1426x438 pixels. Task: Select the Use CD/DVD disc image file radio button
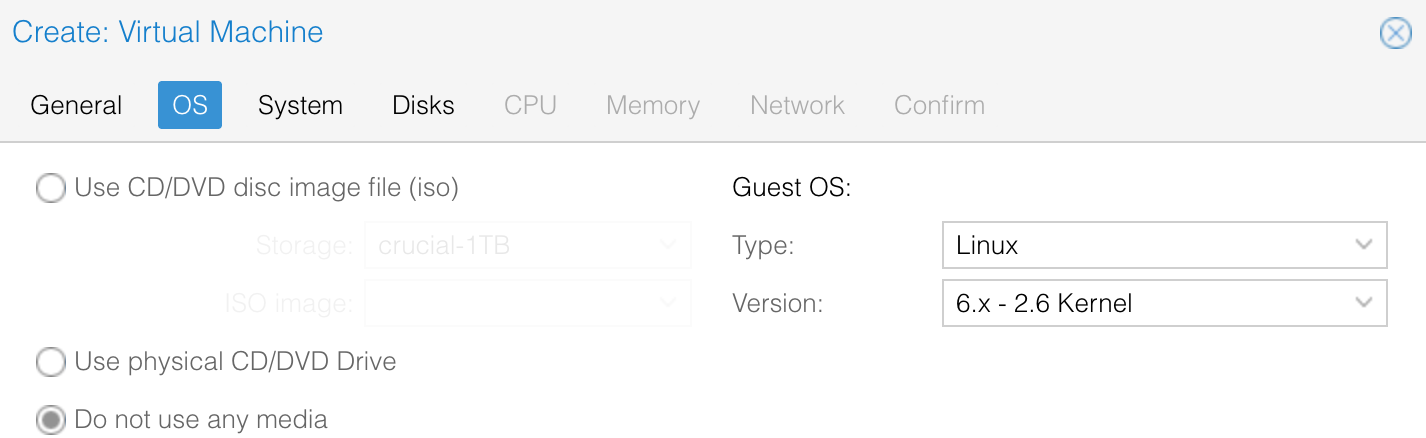point(50,188)
